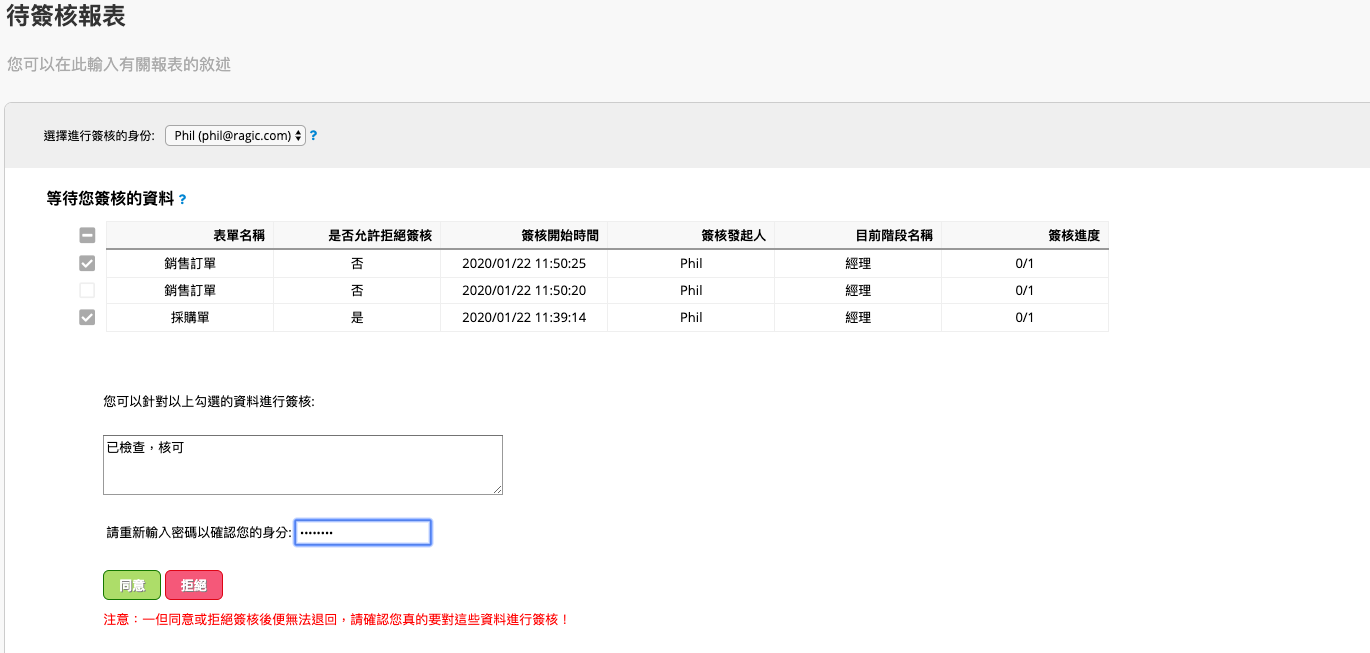1370x653 pixels.
Task: Click the 簽核開始時間 column header
Action: [560, 236]
